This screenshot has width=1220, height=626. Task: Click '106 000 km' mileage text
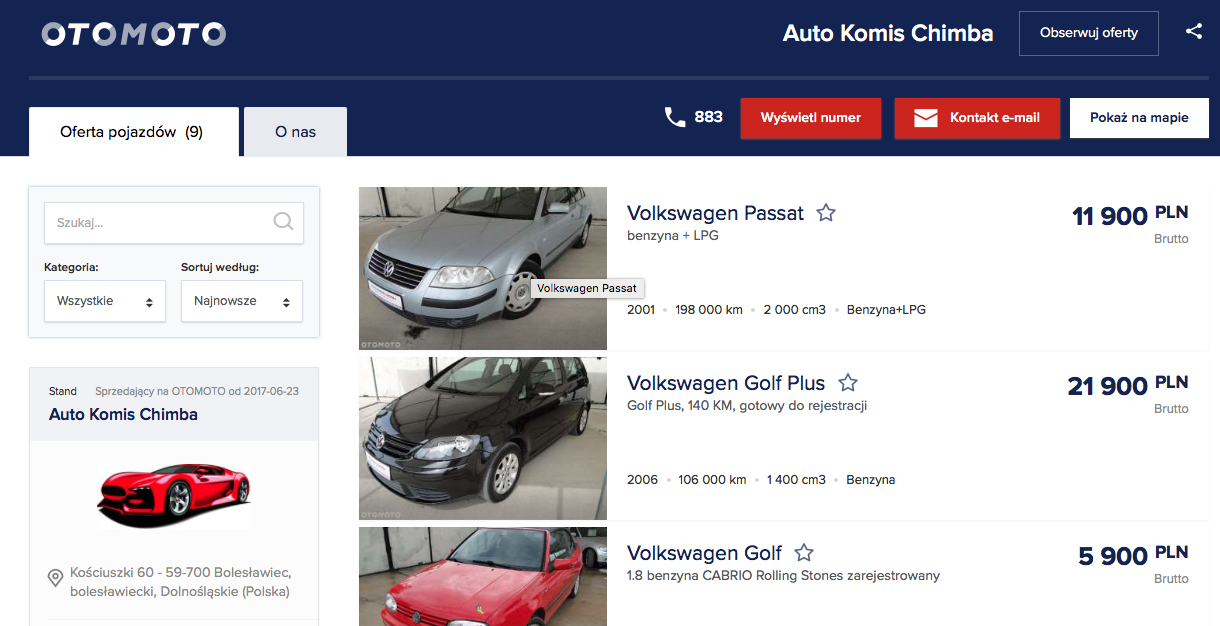[x=712, y=480]
